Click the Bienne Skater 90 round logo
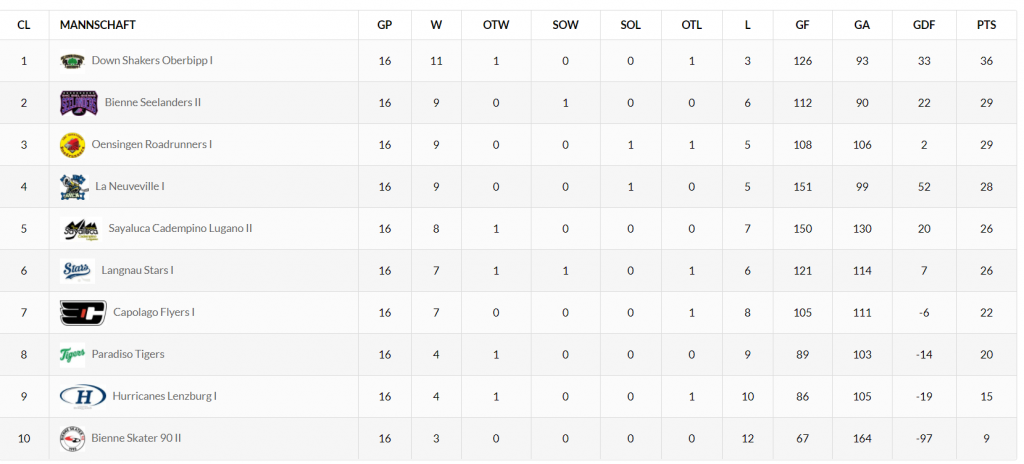Screen dimensions: 1024x464 coord(72,439)
